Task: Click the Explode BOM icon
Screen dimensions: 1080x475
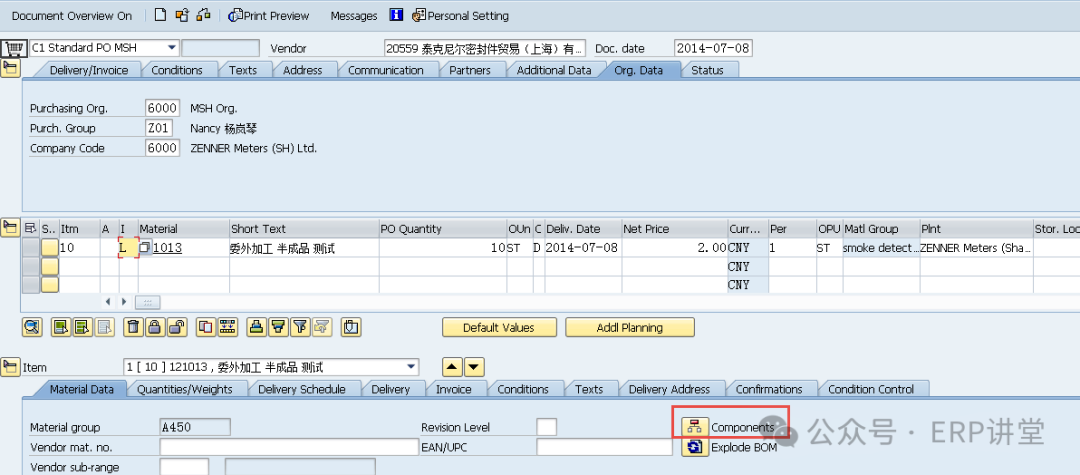Action: (693, 448)
